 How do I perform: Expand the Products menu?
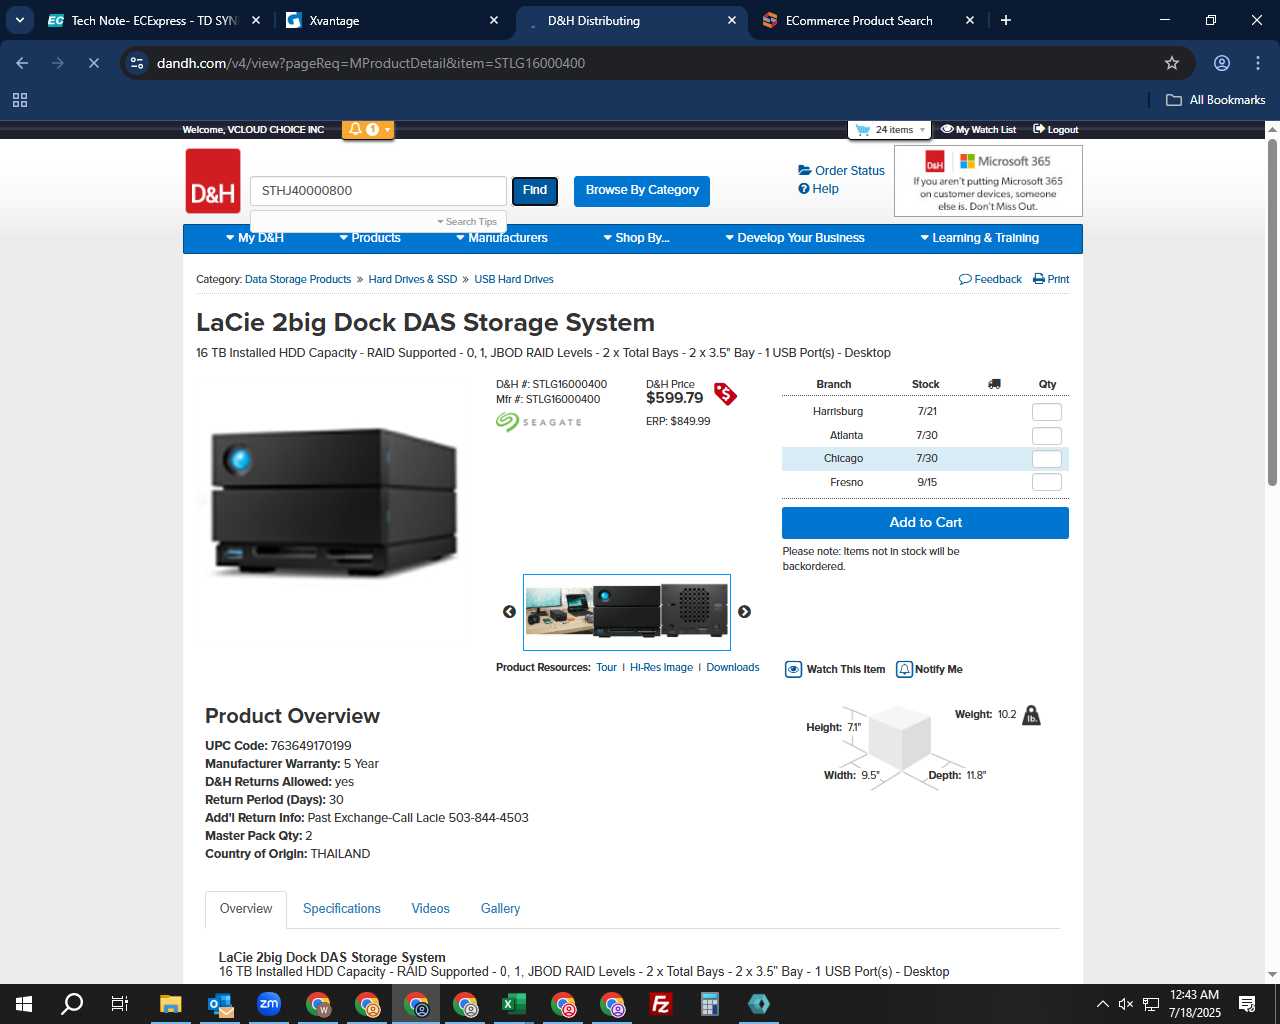(x=370, y=238)
